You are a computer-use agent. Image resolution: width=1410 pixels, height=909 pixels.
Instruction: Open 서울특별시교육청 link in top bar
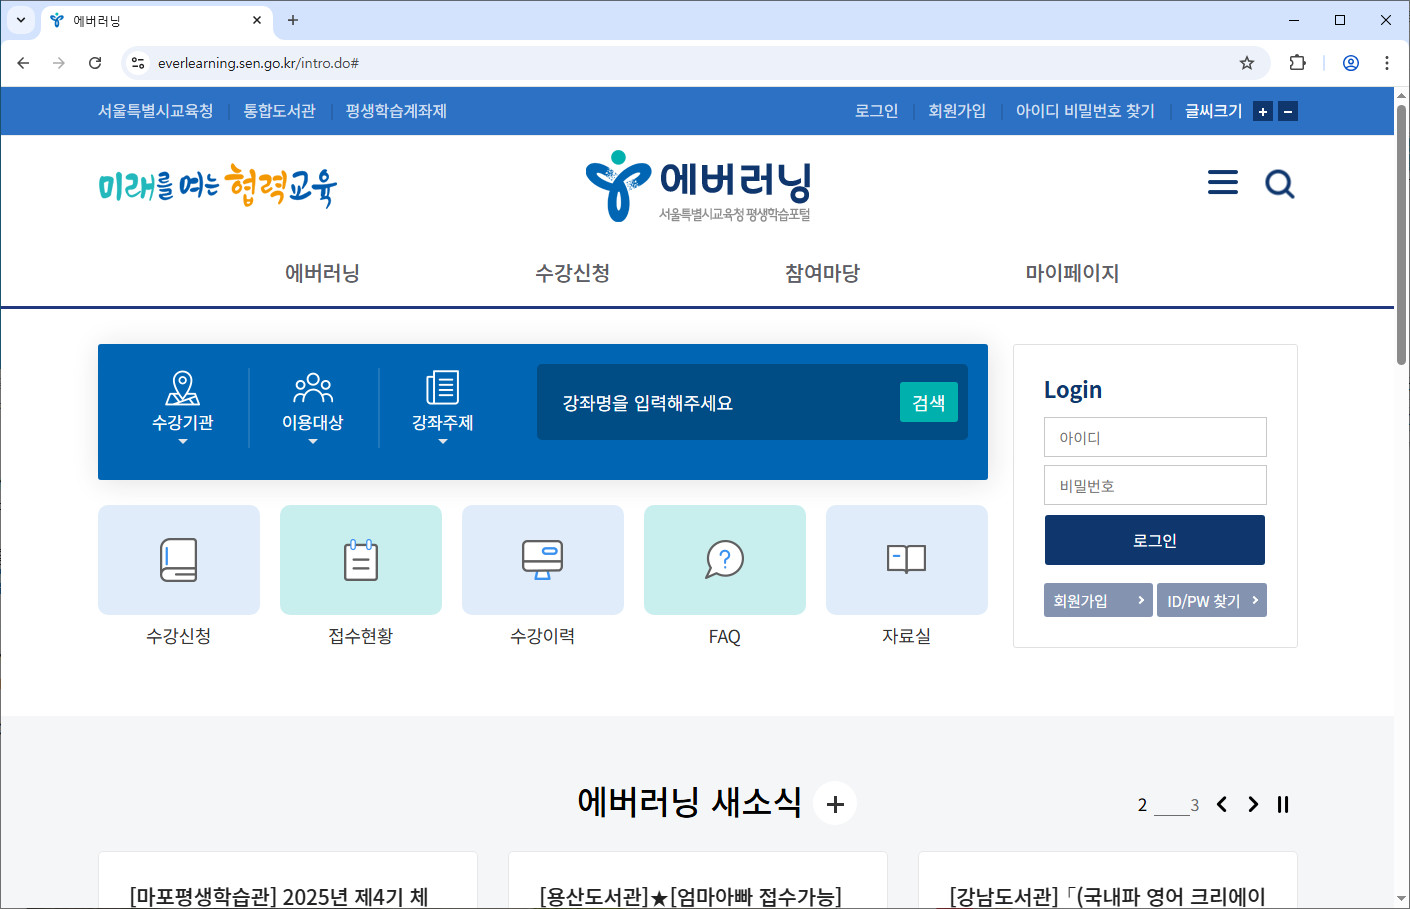tap(155, 111)
